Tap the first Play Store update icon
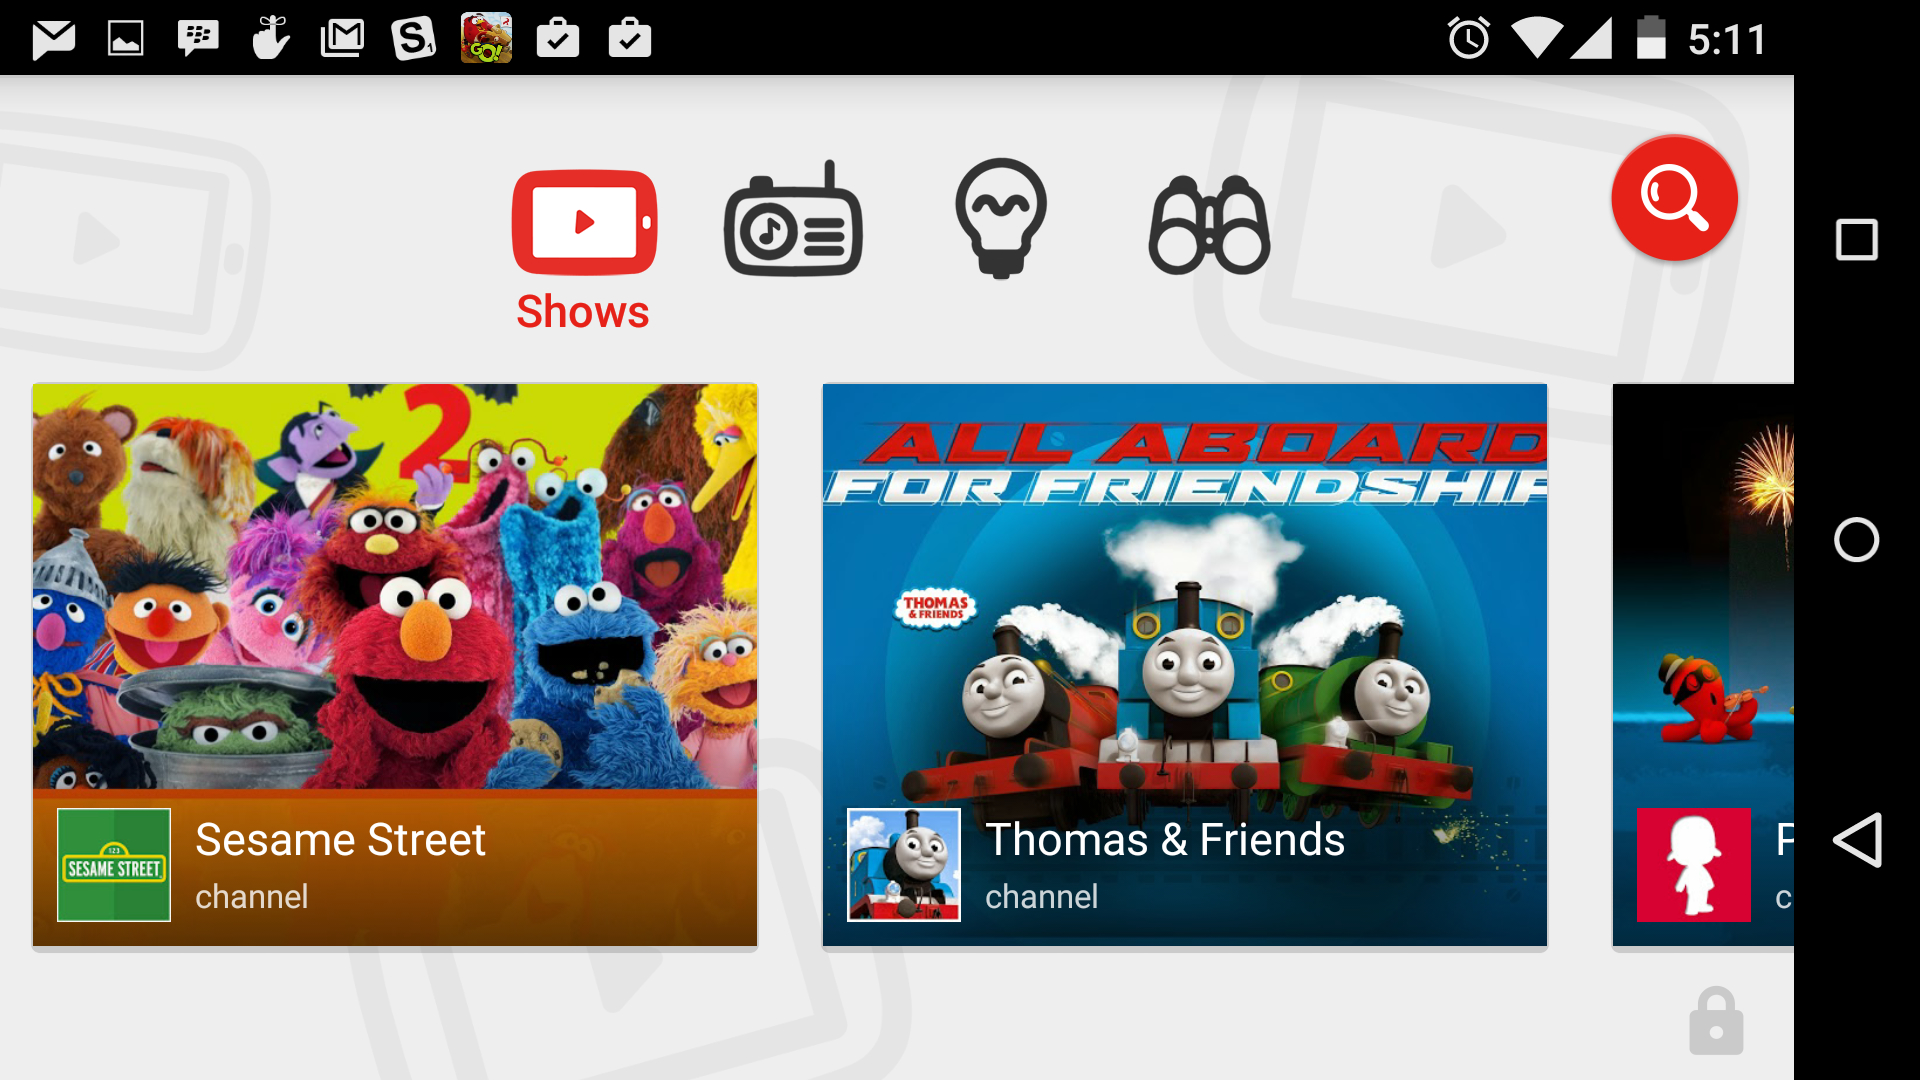 point(558,38)
